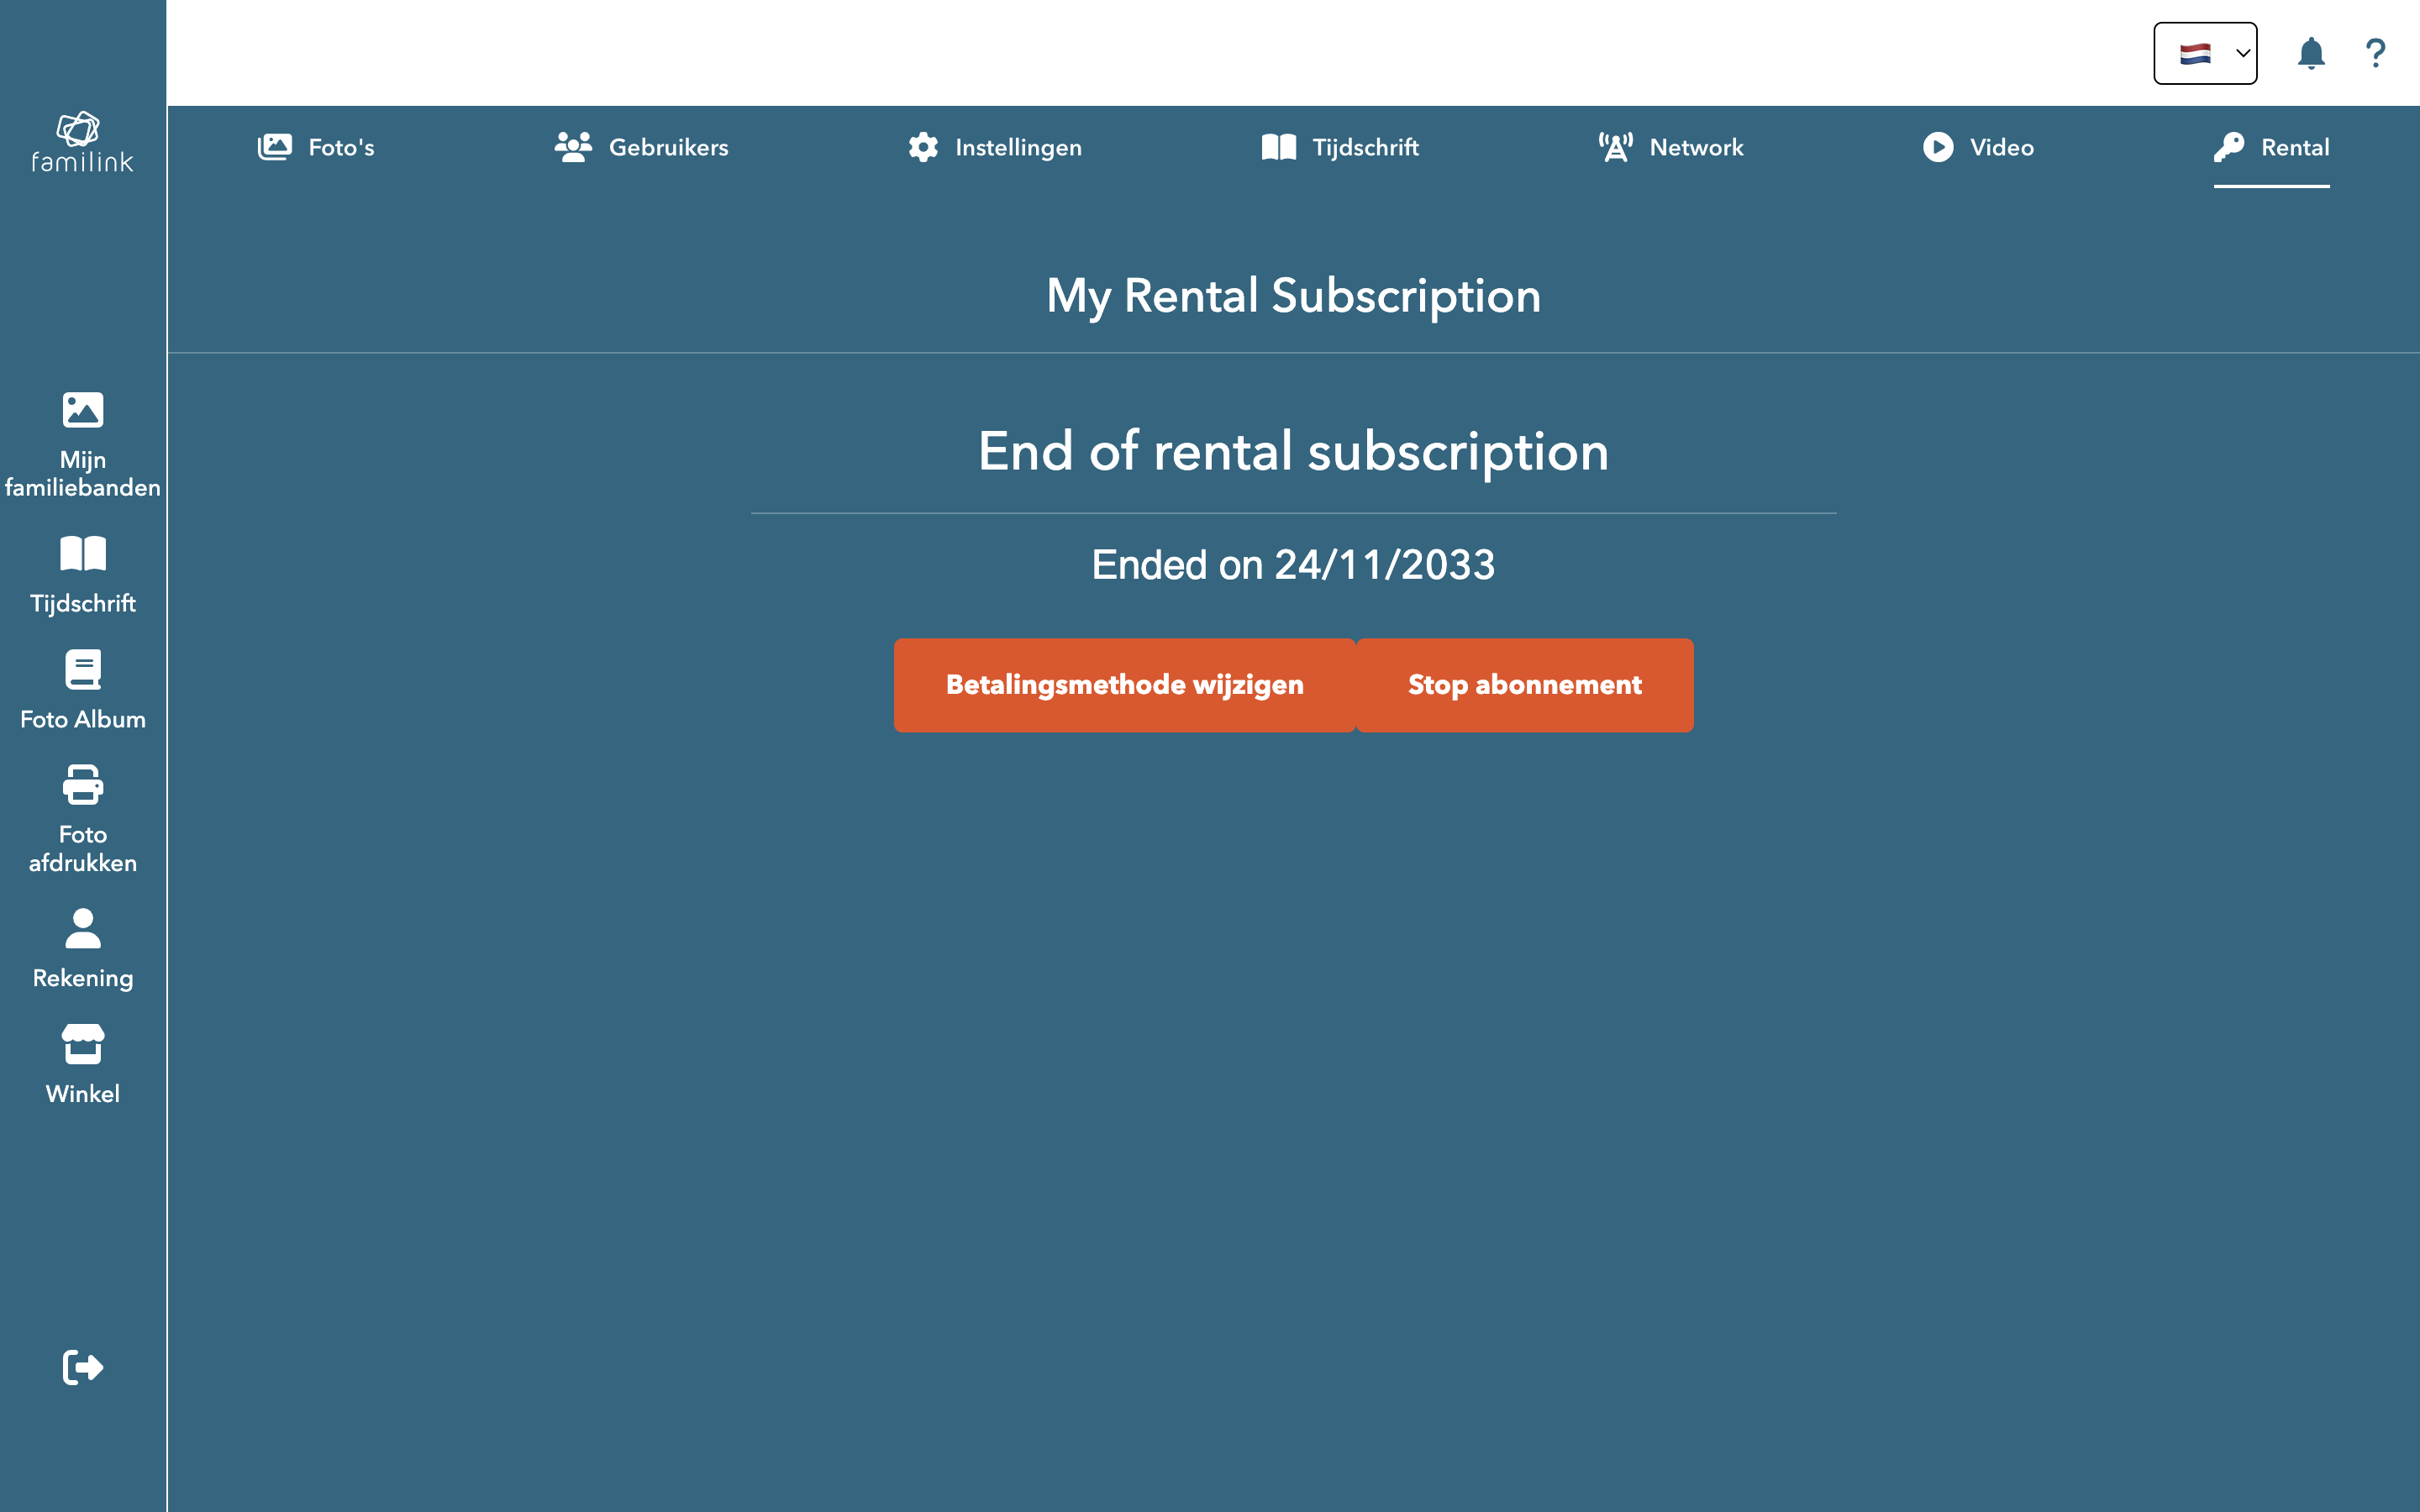The image size is (2420, 1512).
Task: Select the Rental tab
Action: click(2271, 147)
